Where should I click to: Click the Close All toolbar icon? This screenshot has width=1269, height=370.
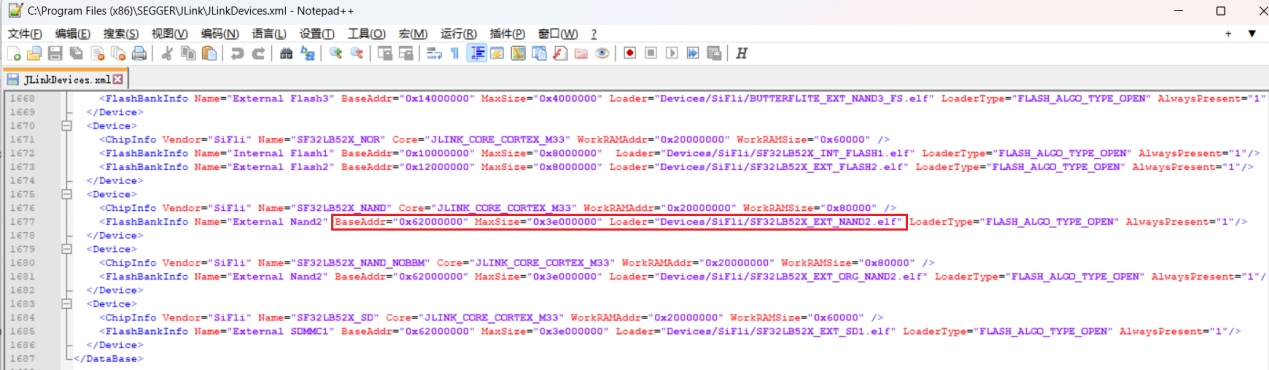[118, 53]
